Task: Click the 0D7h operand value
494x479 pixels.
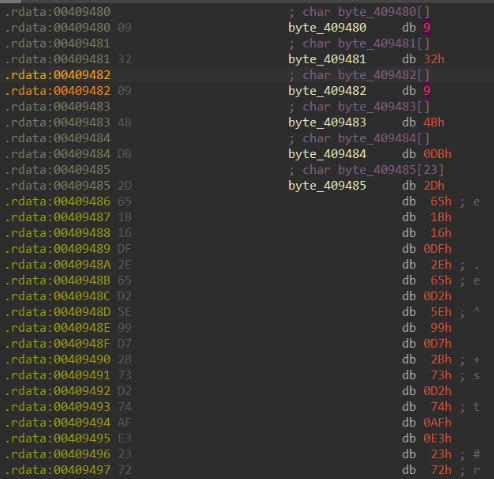Action: point(437,344)
